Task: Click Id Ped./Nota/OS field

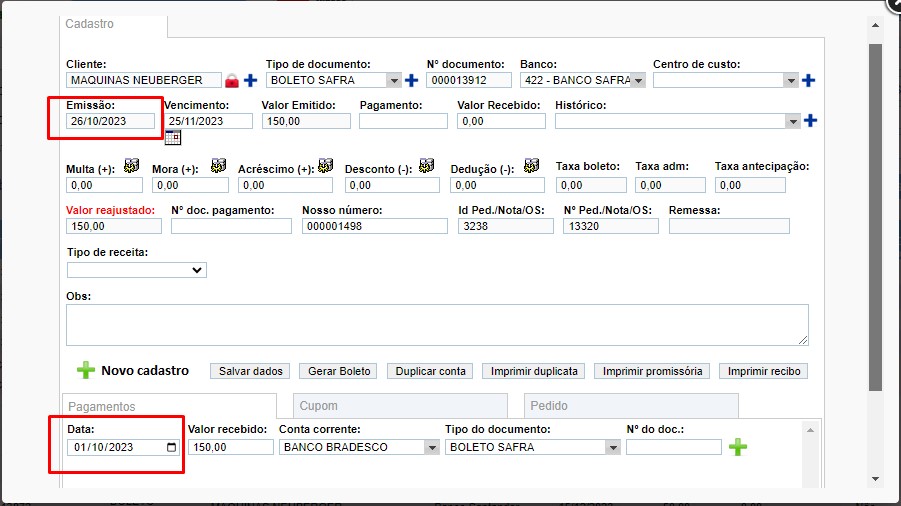Action: point(506,226)
